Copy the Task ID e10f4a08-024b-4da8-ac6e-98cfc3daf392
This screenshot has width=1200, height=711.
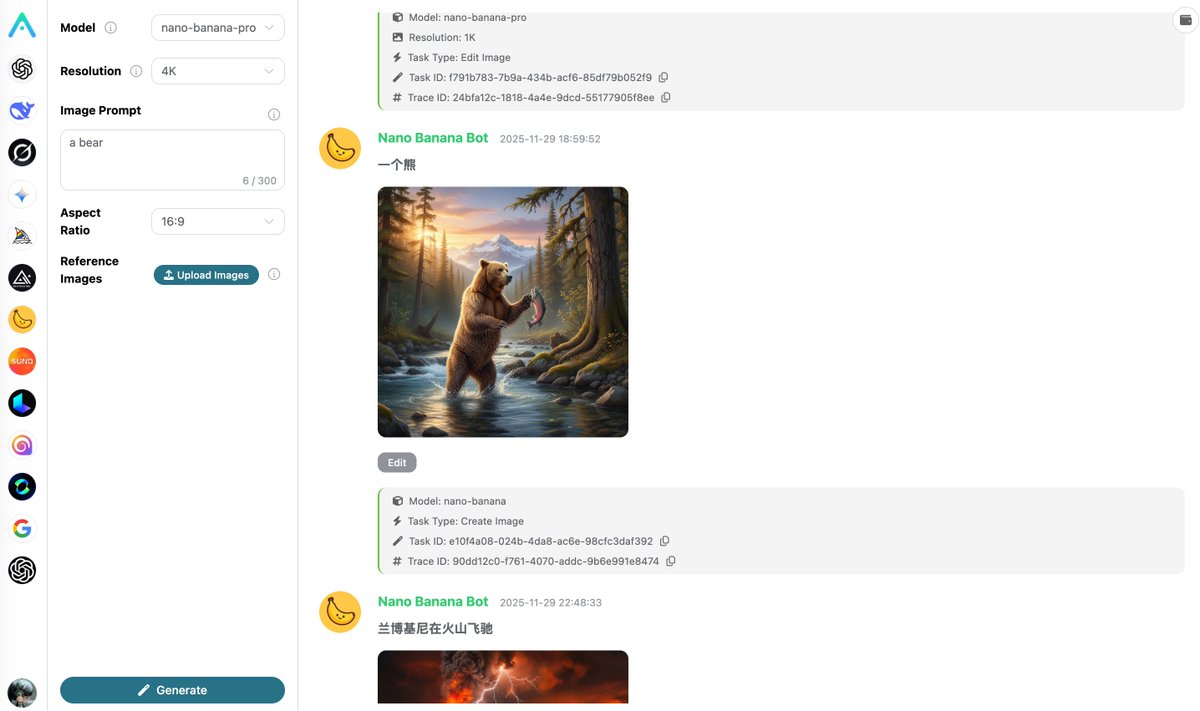(x=664, y=541)
